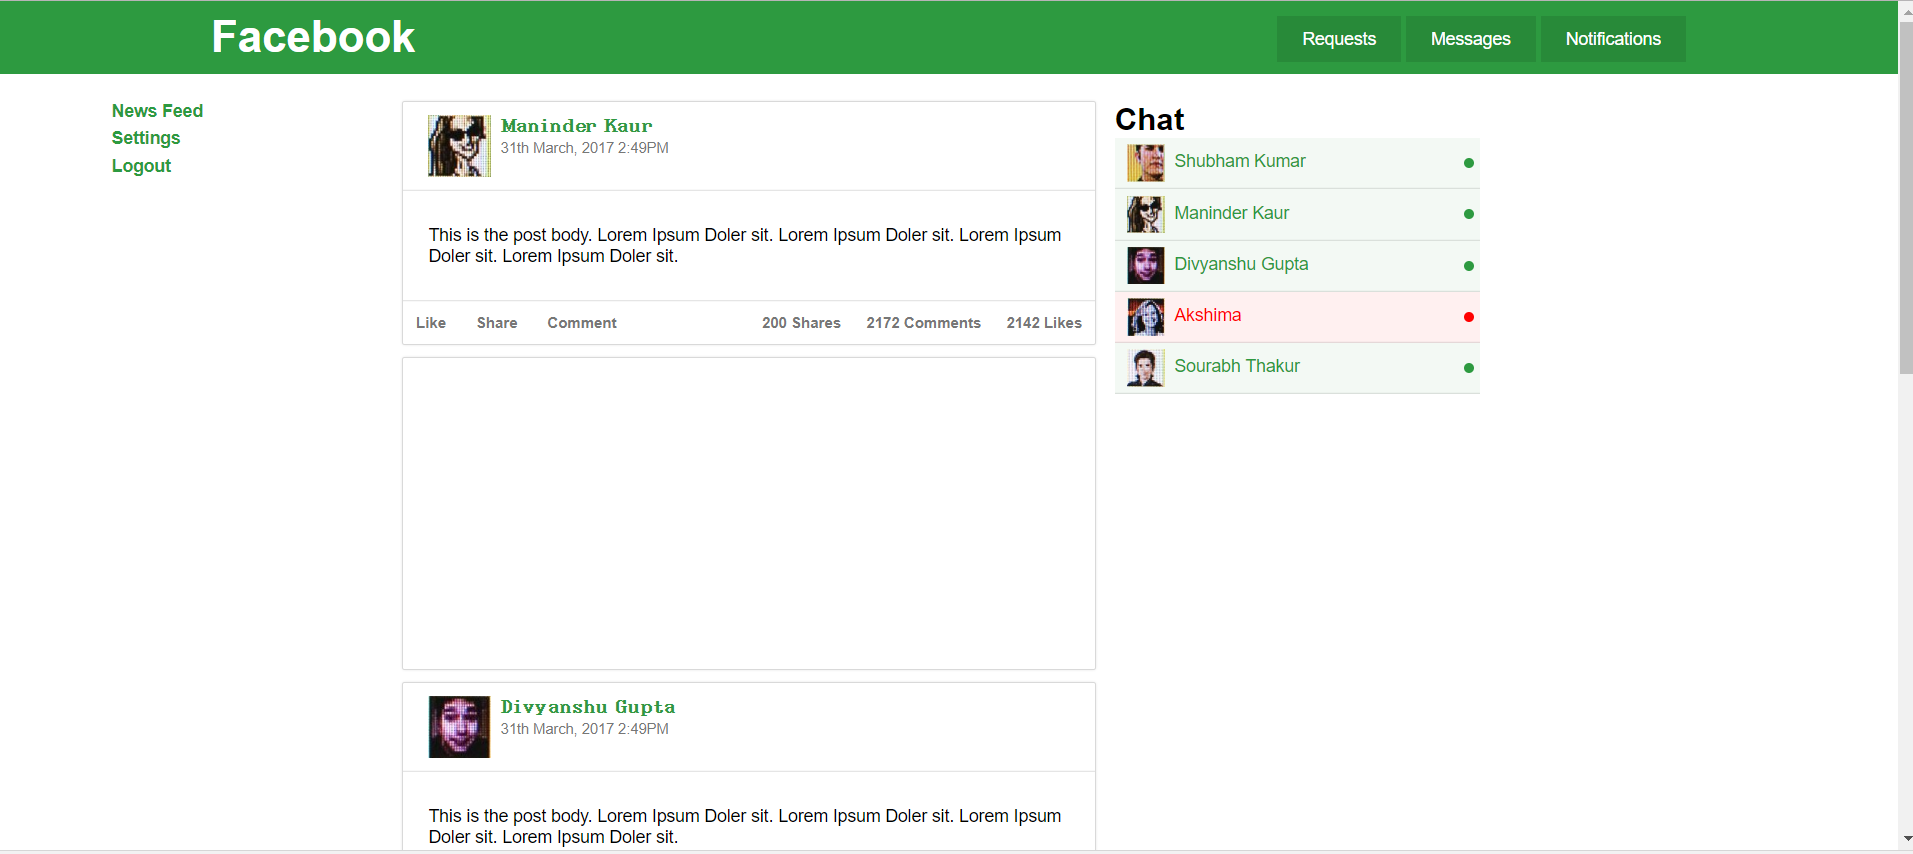The height and width of the screenshot is (854, 1913).
Task: Log out using the Logout link
Action: pos(141,166)
